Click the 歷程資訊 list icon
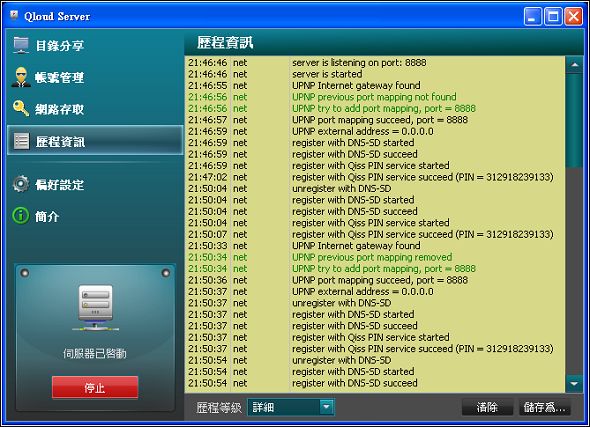Image resolution: width=590 pixels, height=427 pixels. 21,141
